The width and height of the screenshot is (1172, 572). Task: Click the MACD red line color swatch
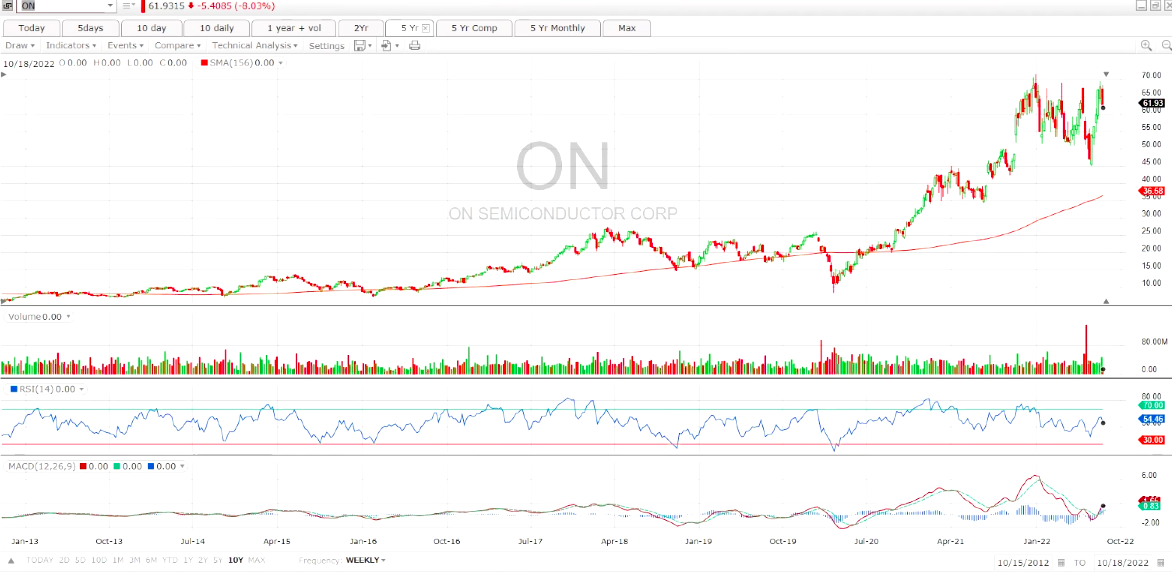tap(82, 466)
